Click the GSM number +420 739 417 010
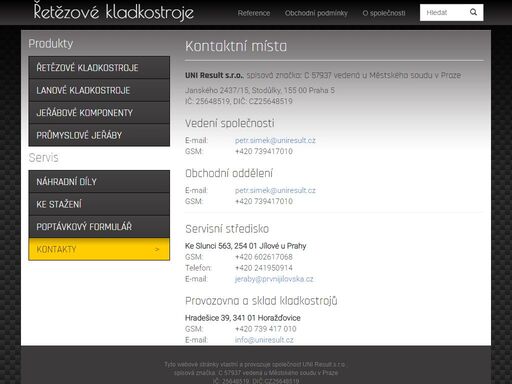 [x=266, y=329]
